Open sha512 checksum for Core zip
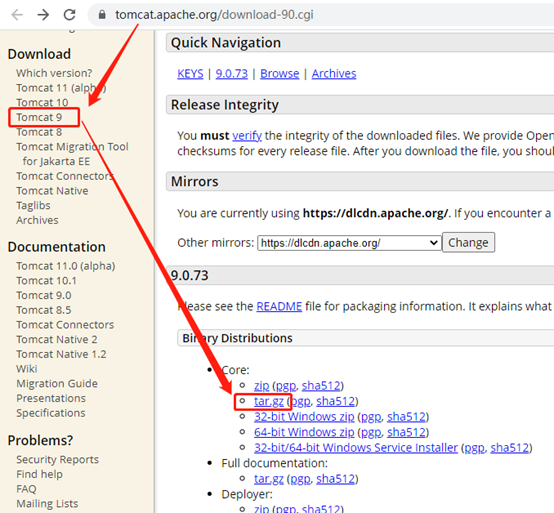554x513 pixels. [321, 386]
